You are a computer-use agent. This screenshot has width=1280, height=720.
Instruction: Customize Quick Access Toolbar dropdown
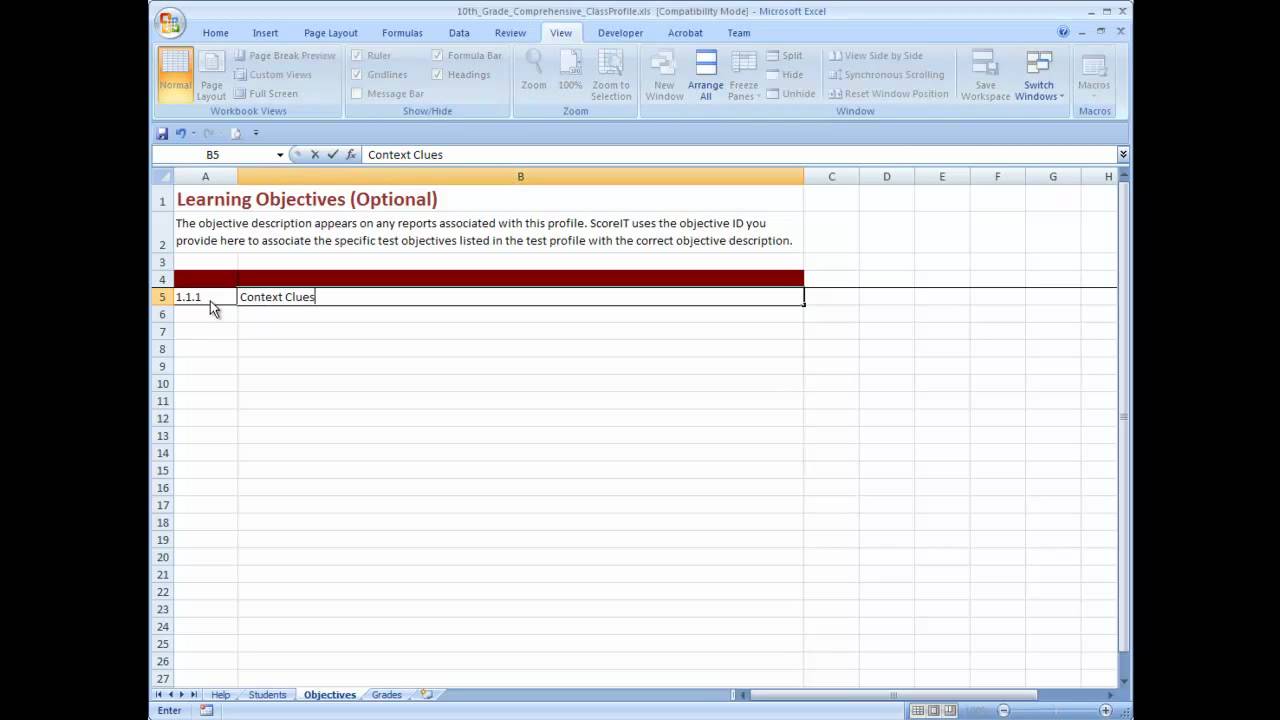click(256, 133)
